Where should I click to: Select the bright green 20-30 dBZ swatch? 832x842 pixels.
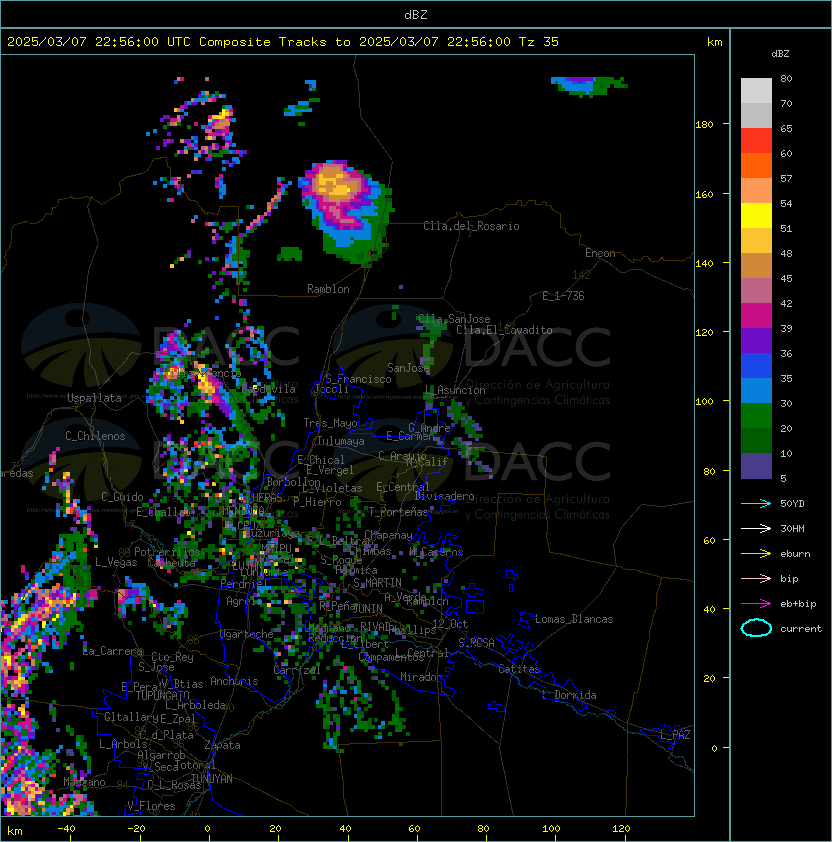(756, 416)
